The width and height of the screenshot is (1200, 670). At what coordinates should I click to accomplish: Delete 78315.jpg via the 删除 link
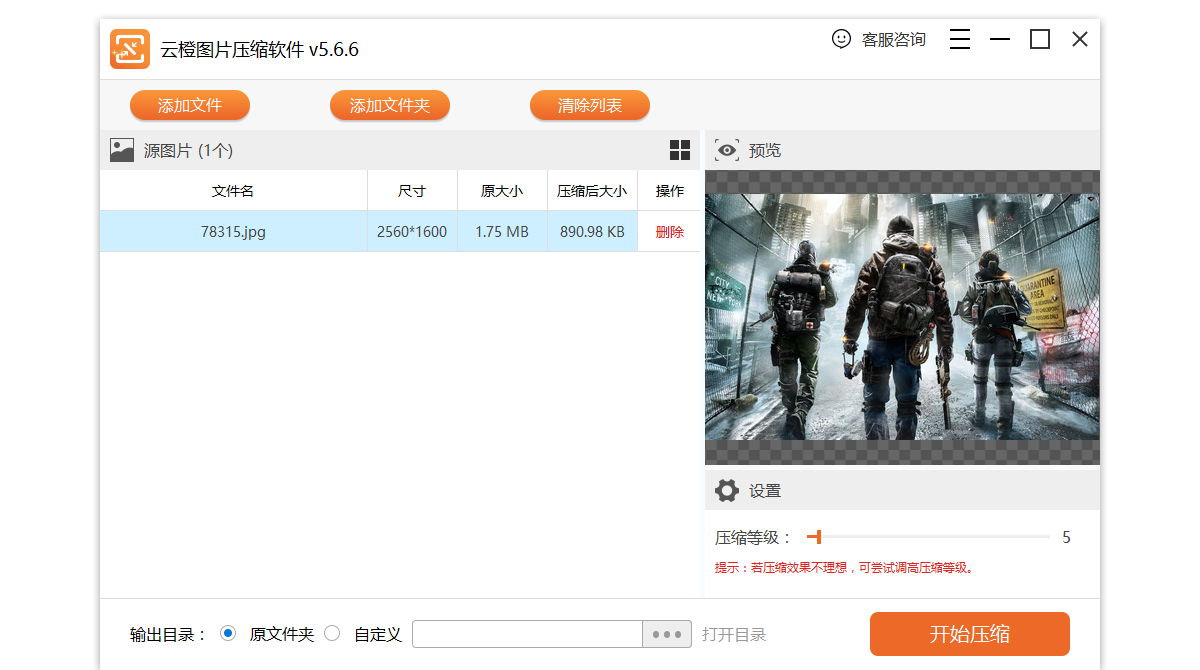pyautogui.click(x=670, y=231)
